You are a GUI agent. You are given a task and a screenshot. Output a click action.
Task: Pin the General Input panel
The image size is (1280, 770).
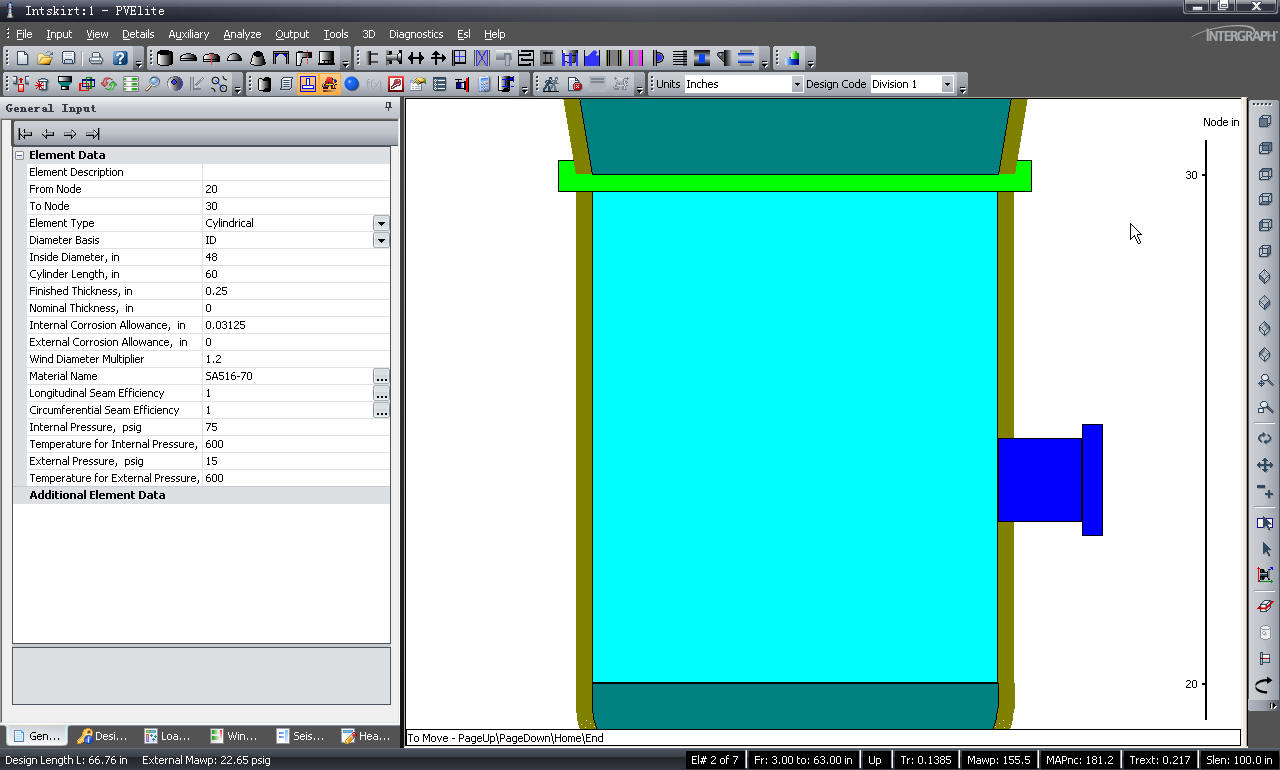coord(389,107)
